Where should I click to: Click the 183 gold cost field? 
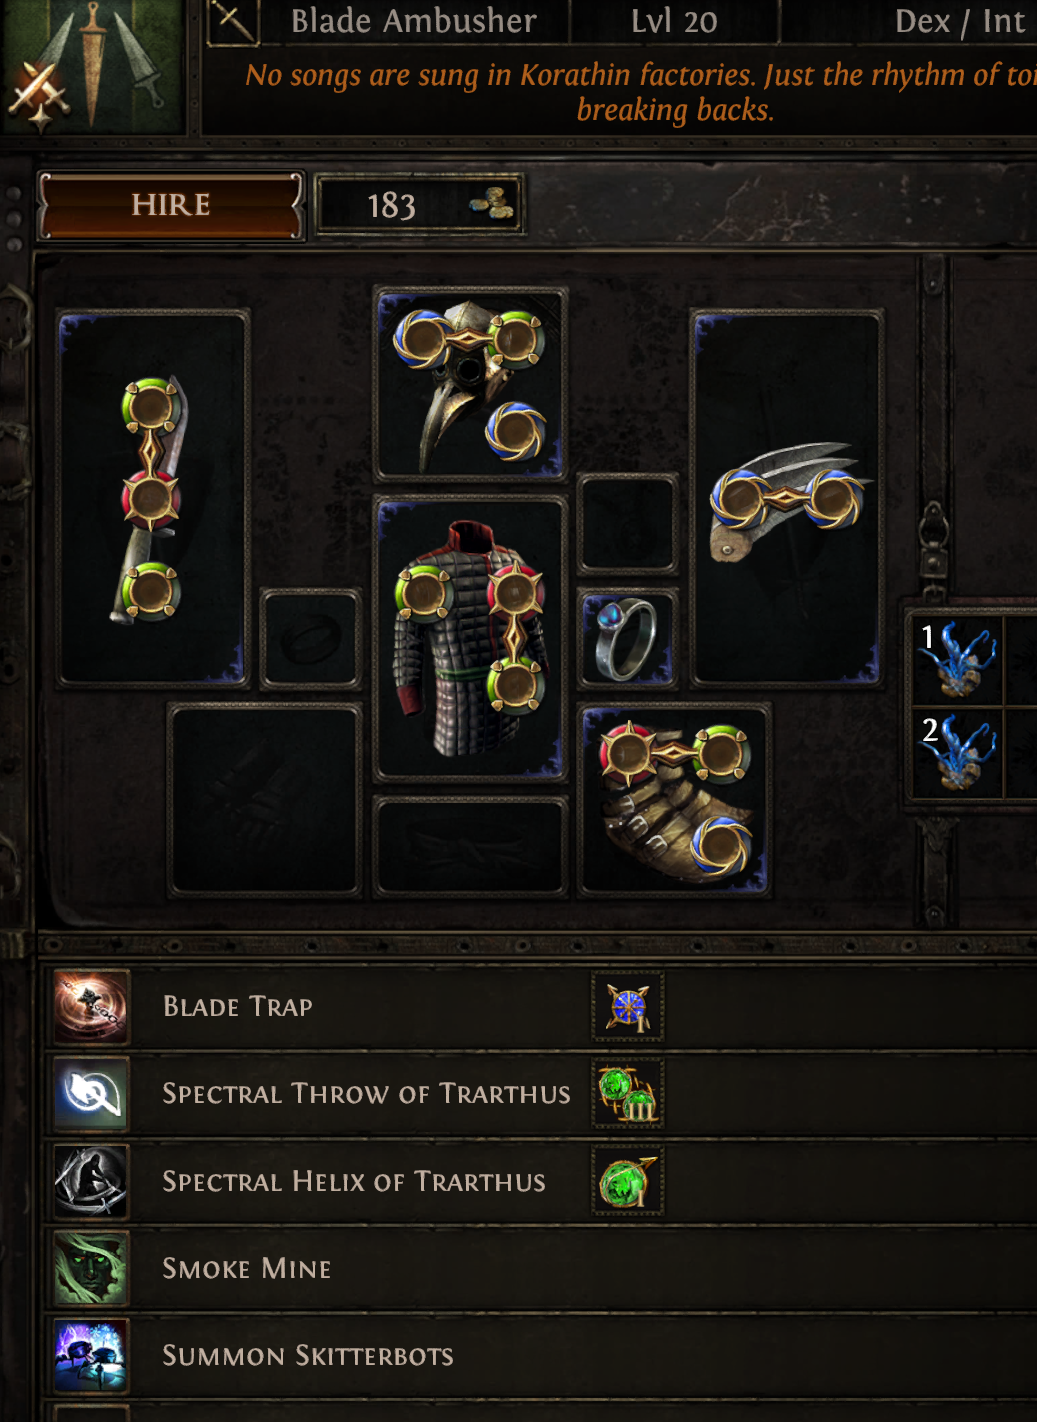tap(419, 205)
